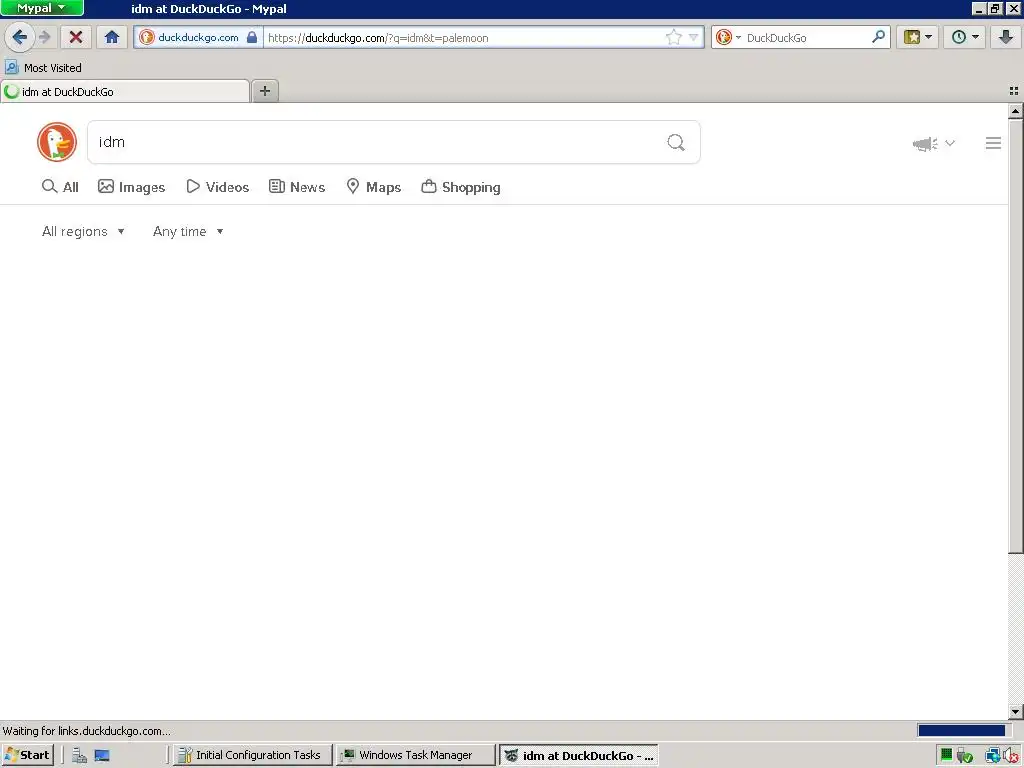Viewport: 1024px width, 768px height.
Task: Bookmark this page with the star icon
Action: pyautogui.click(x=673, y=37)
